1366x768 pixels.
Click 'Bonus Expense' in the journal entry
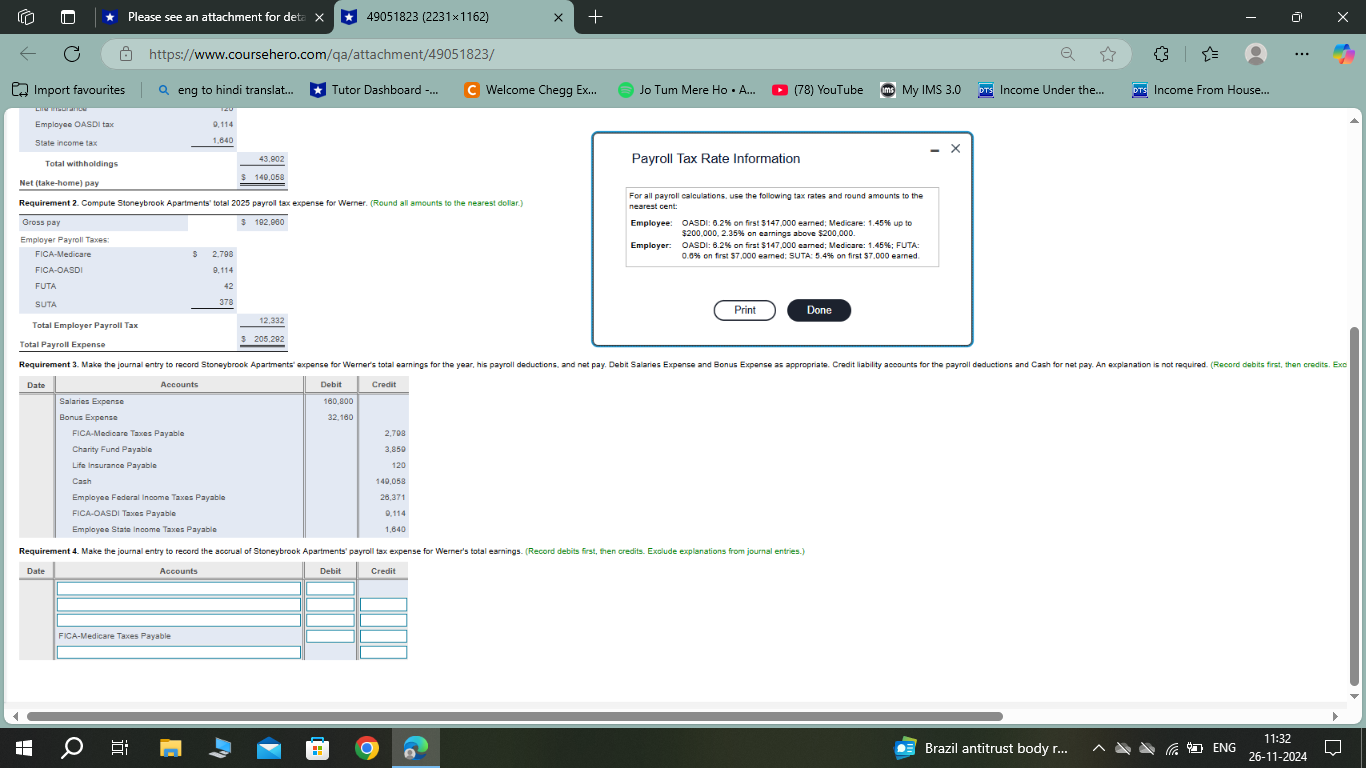click(88, 417)
